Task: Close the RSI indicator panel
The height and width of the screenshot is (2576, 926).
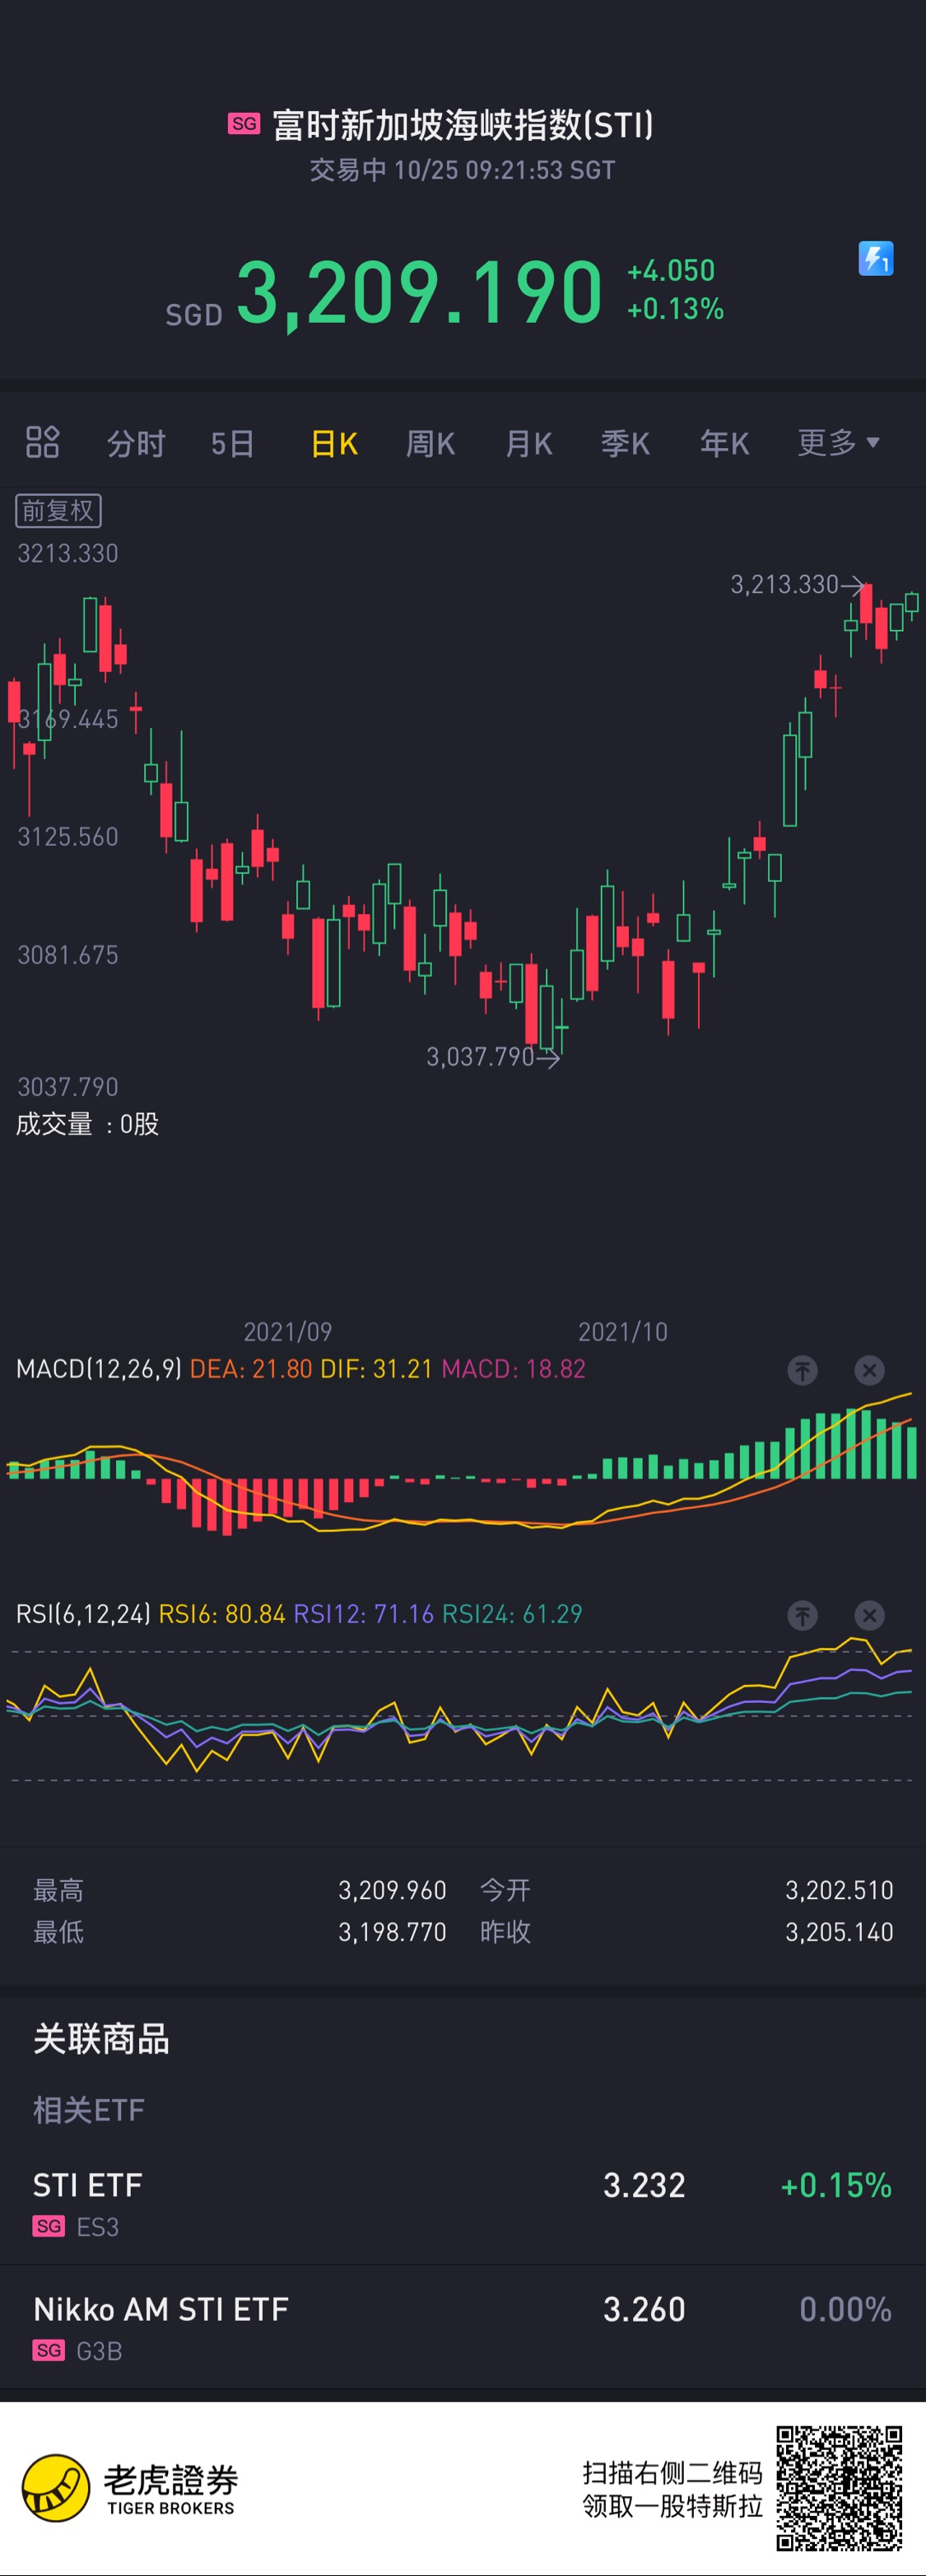Action: [869, 1615]
